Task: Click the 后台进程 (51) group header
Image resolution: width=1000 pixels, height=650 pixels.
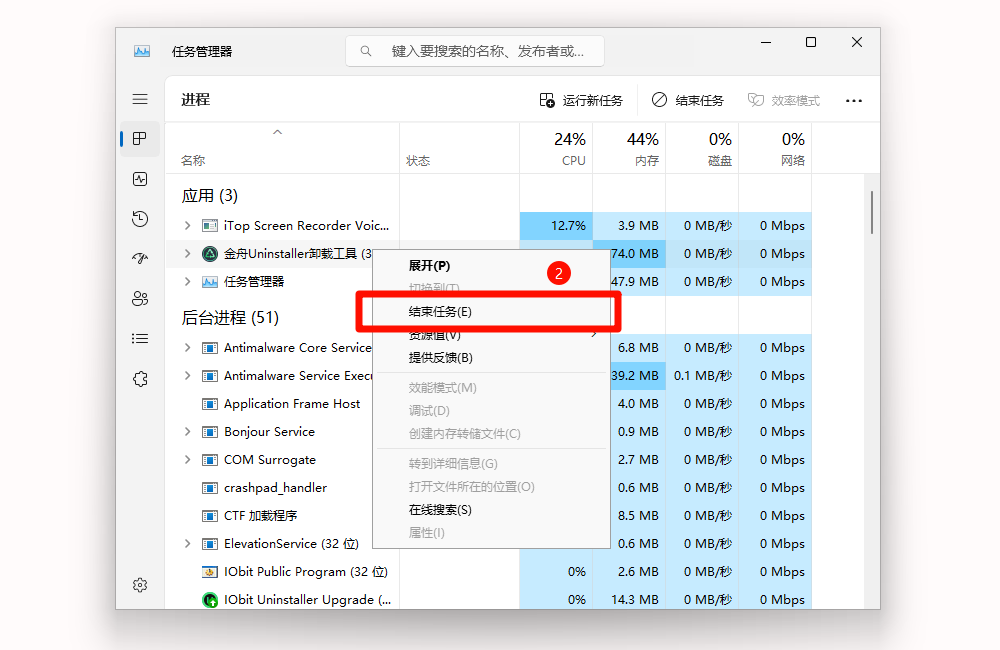Action: (x=230, y=318)
